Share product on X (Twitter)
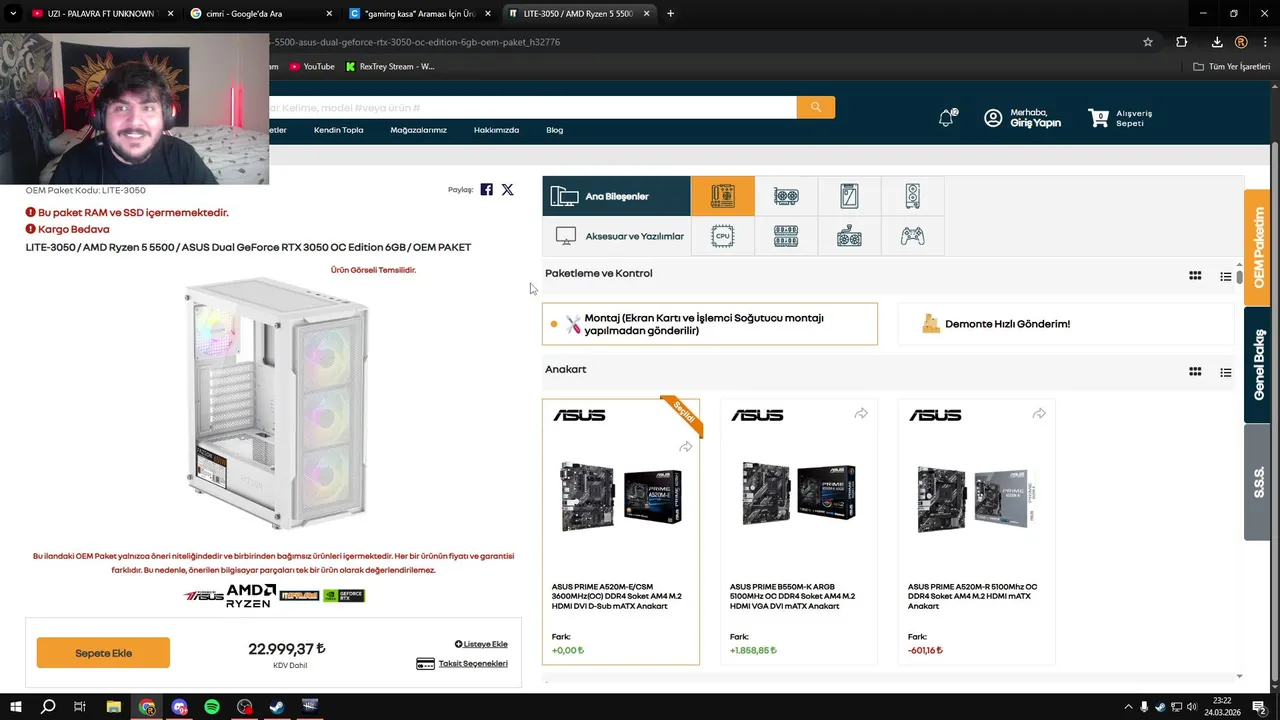The width and height of the screenshot is (1280, 720). point(507,189)
